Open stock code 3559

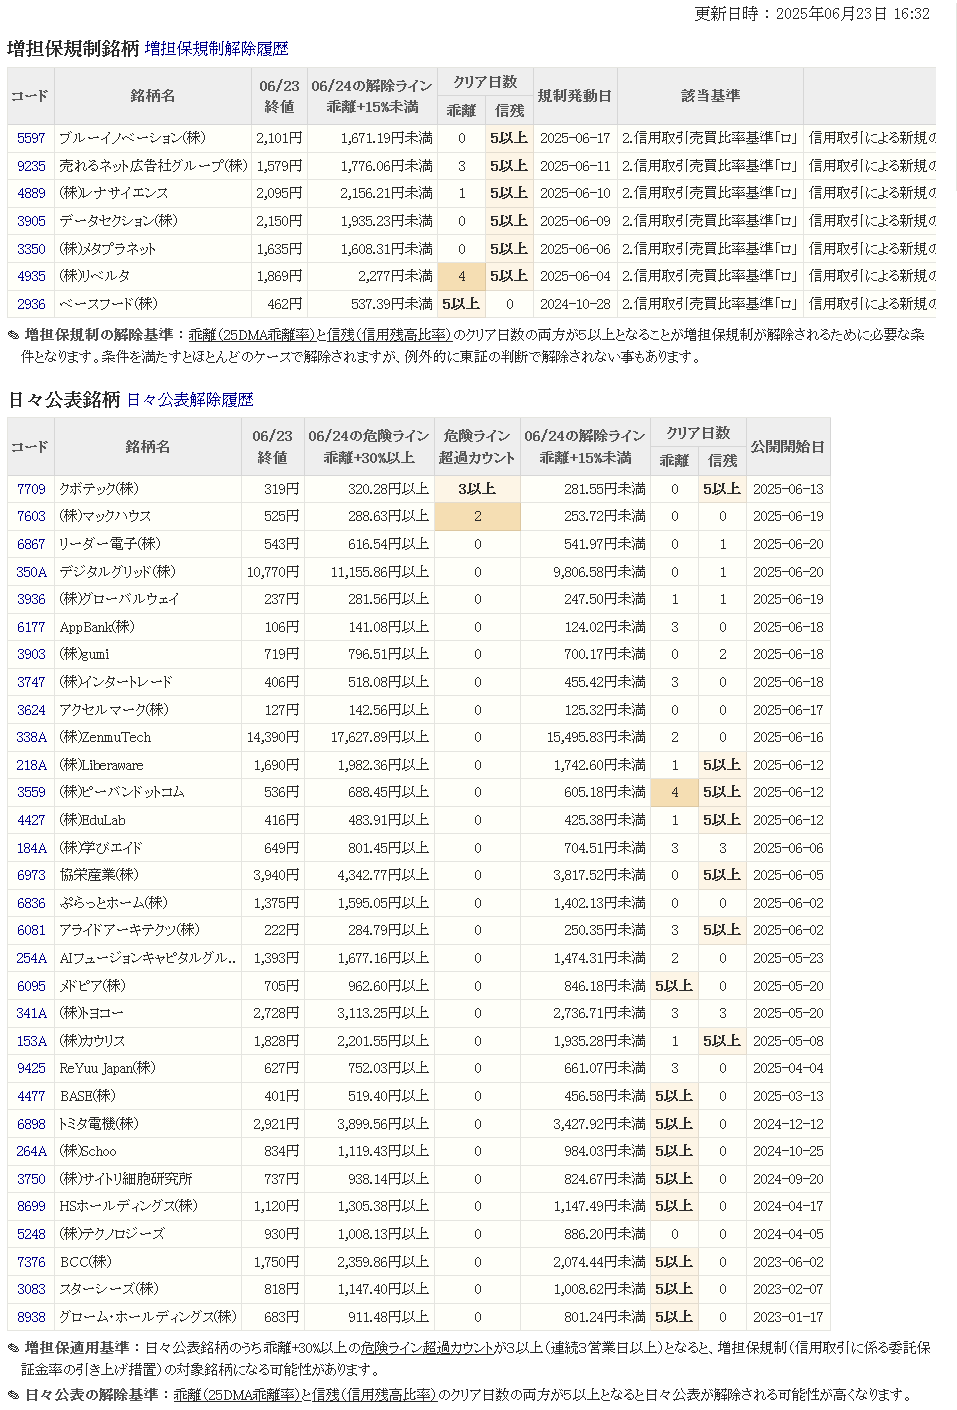31,792
